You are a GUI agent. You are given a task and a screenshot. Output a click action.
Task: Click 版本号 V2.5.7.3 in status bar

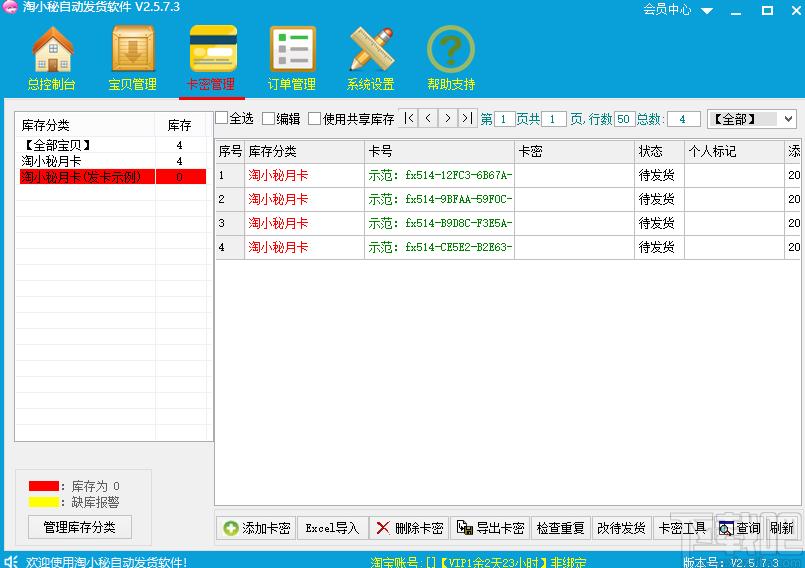point(731,562)
